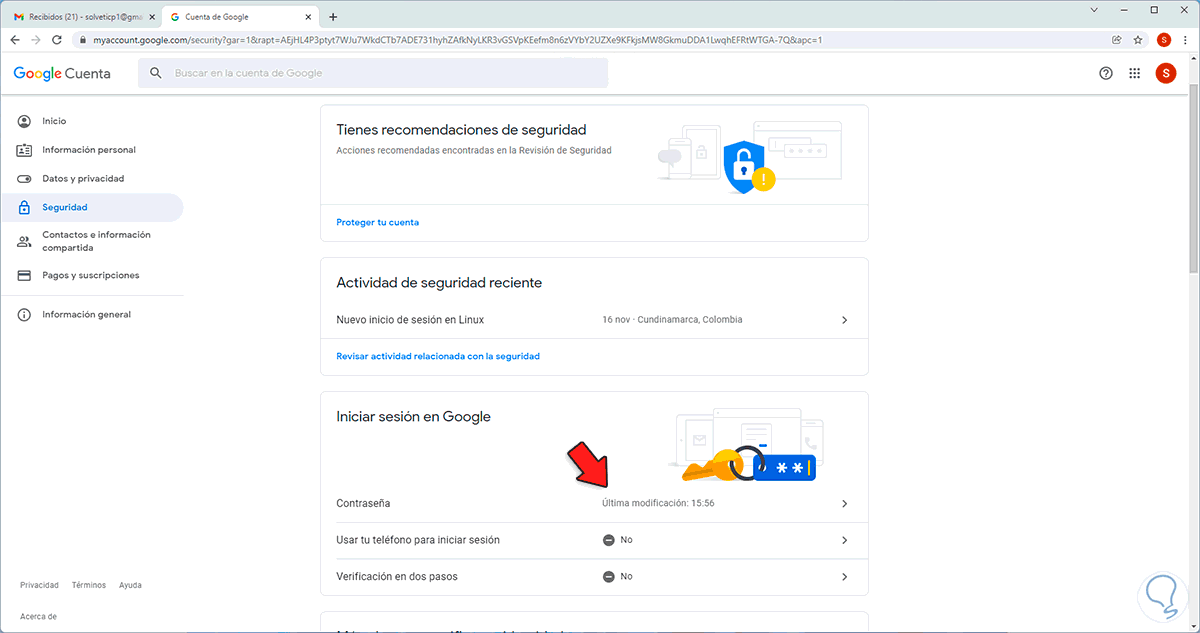
Task: Open Términos footer link
Action: tap(89, 585)
